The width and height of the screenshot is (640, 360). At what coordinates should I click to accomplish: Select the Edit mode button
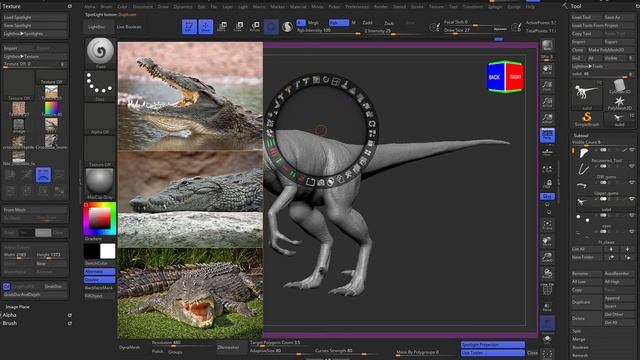tap(189, 27)
